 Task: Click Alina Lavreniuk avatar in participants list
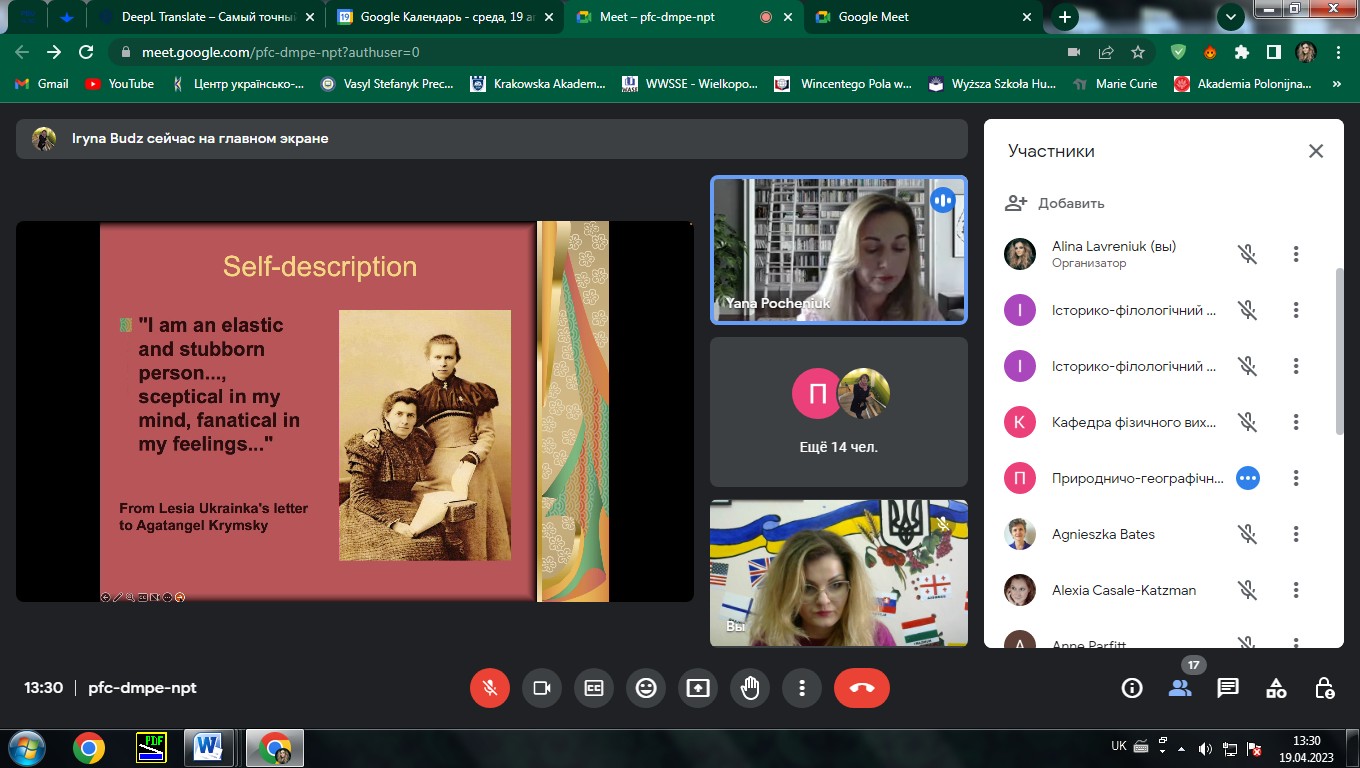pyautogui.click(x=1020, y=254)
